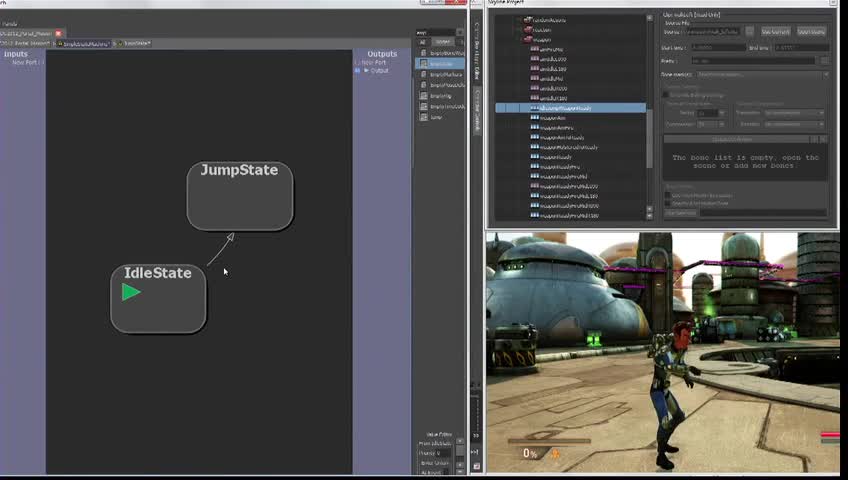Select the JumpState node in the graph
This screenshot has height=480, width=848.
pyautogui.click(x=240, y=196)
